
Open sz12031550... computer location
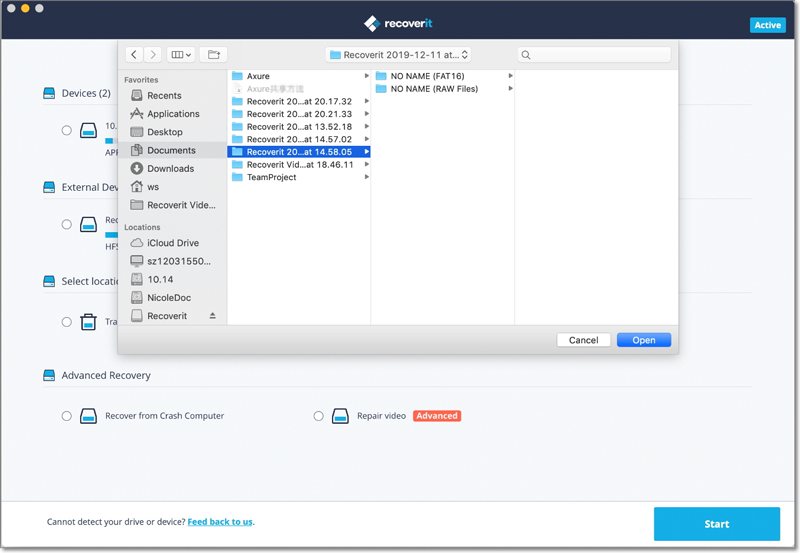(179, 262)
